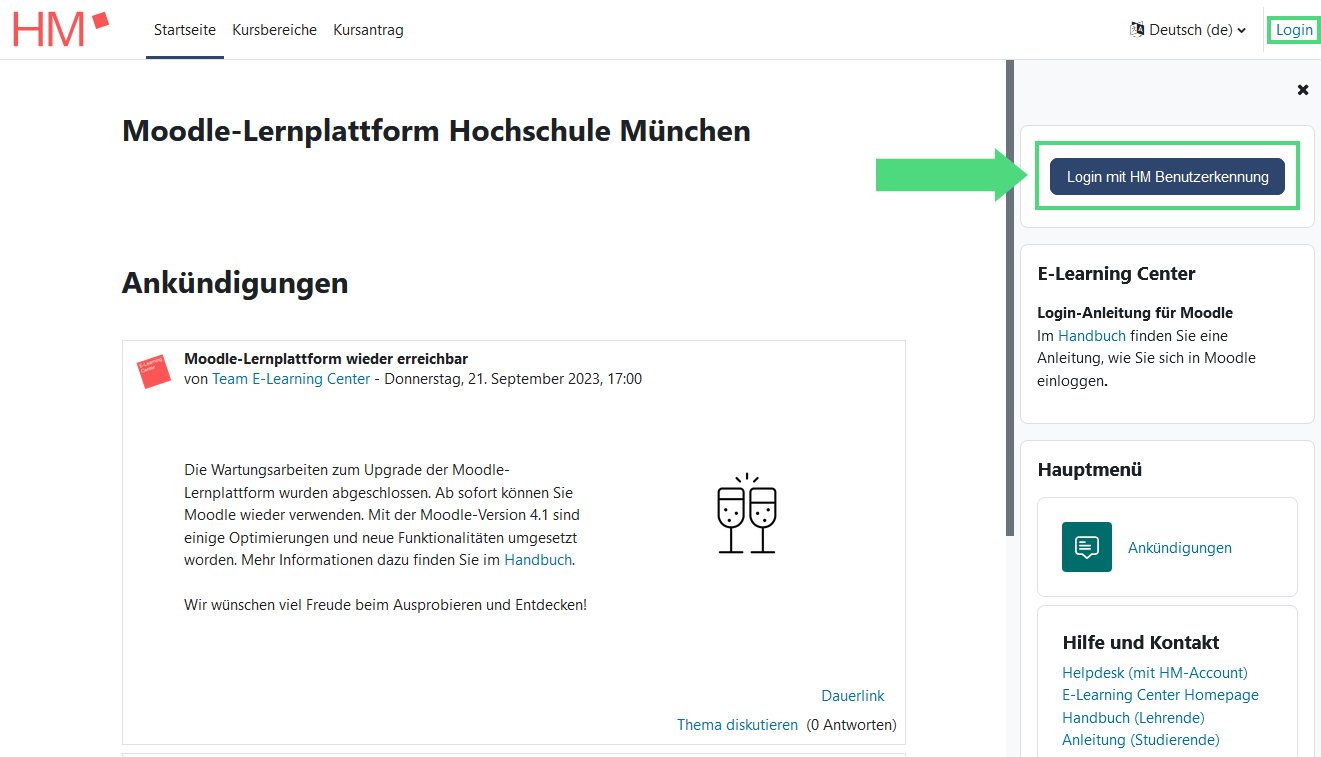Close the right sidebar drawer
Viewport: 1321px width, 757px height.
[1302, 90]
